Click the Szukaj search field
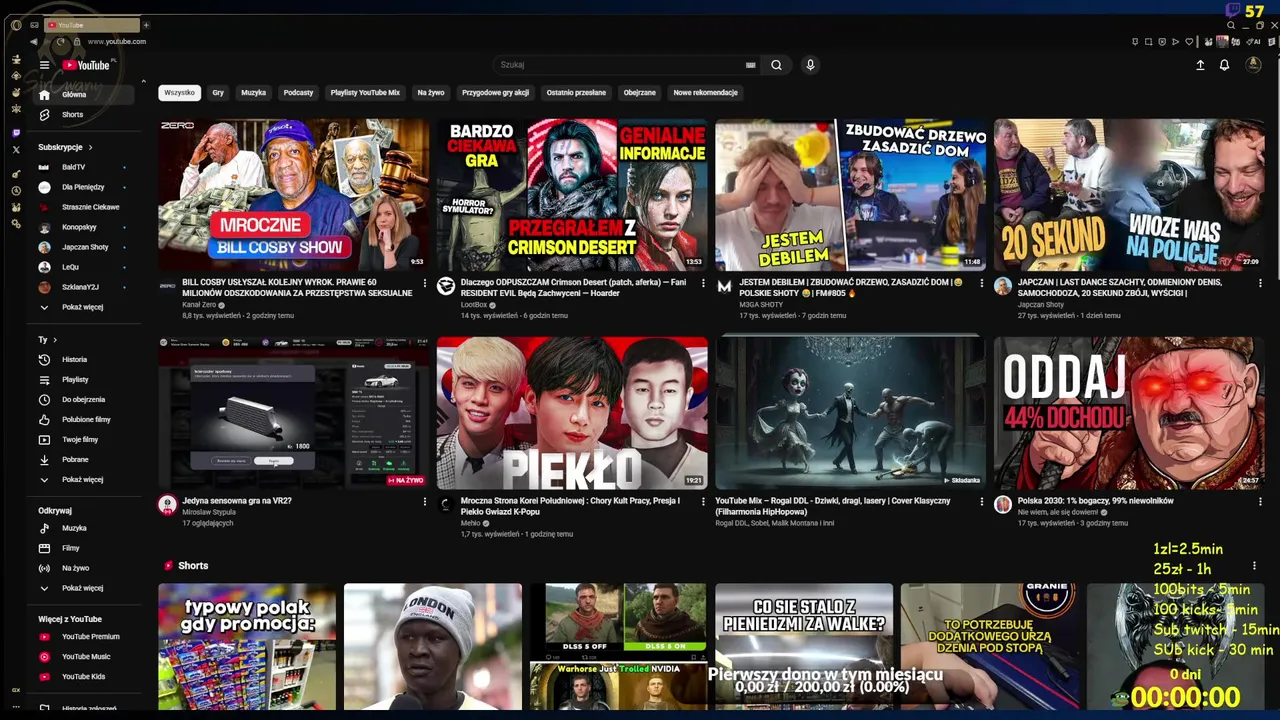 (620, 65)
